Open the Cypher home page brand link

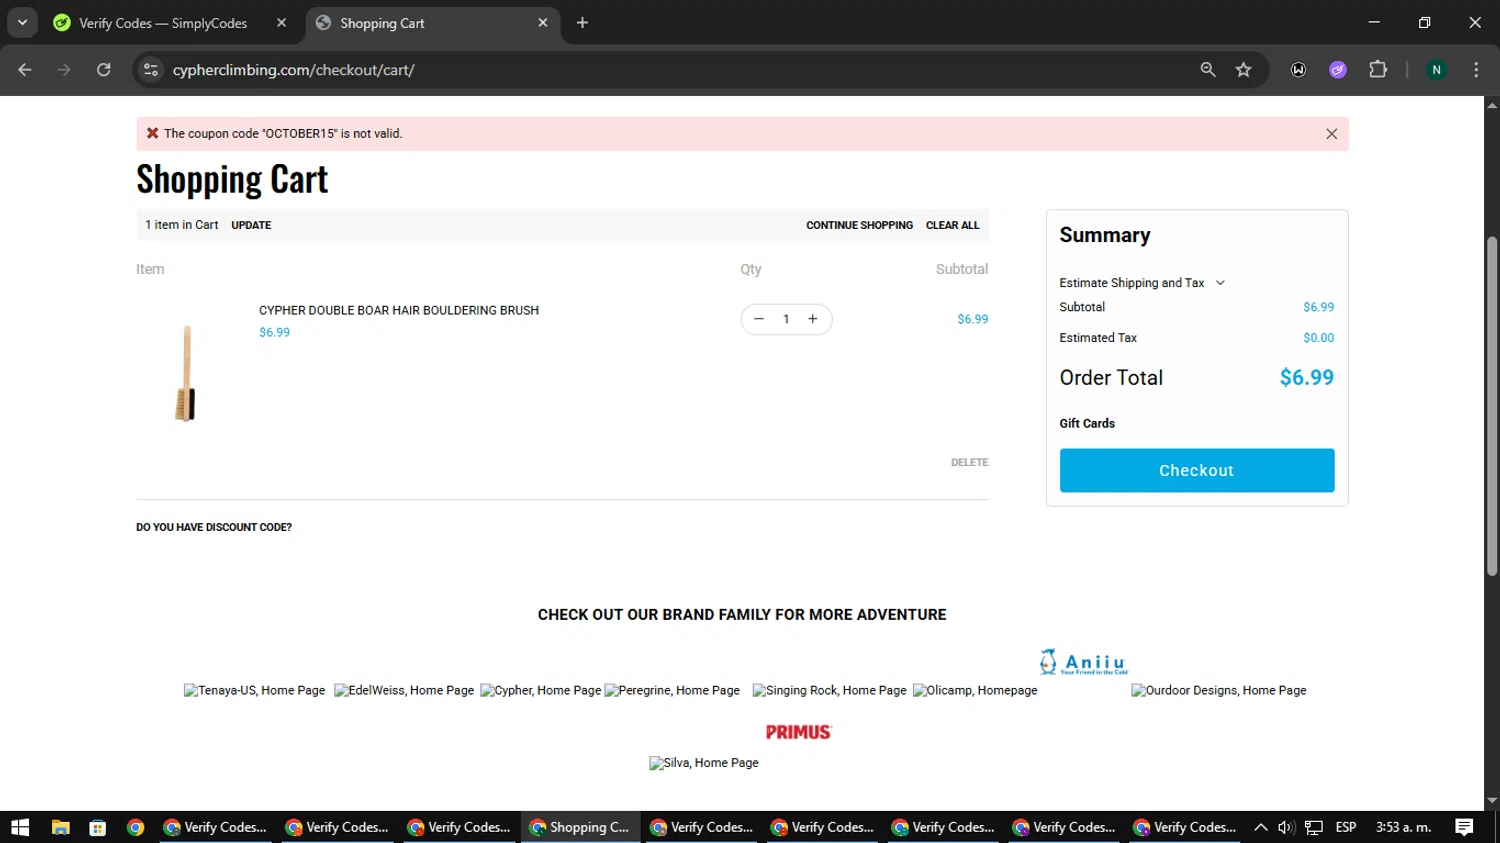[x=541, y=690]
